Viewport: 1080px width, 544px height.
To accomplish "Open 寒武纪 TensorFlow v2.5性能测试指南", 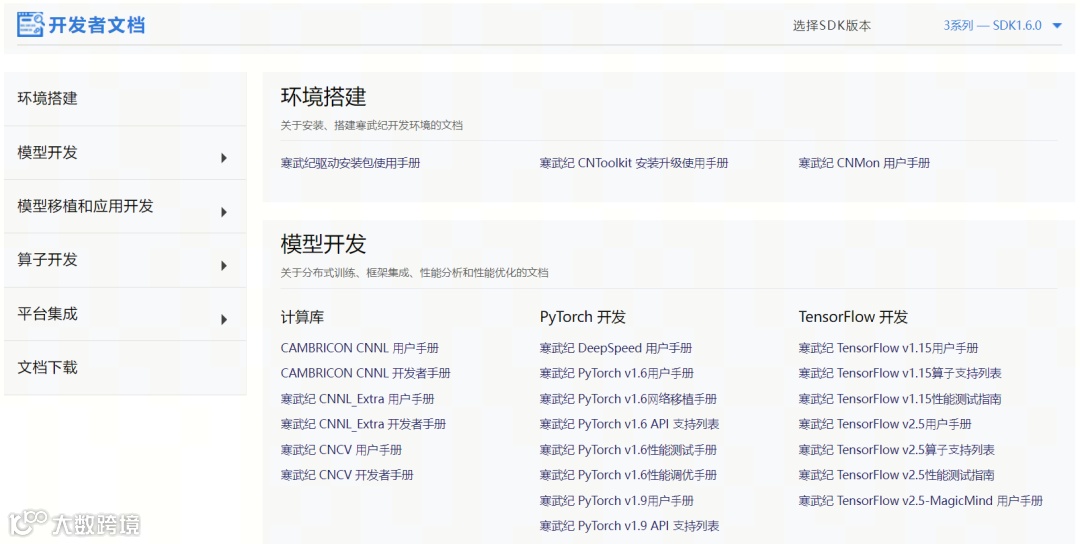I will pos(896,475).
